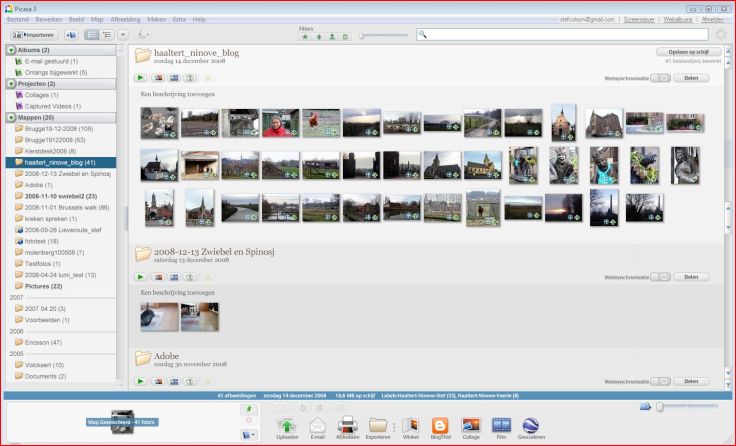Click the Film maker icon
The height and width of the screenshot is (446, 736).
point(501,424)
